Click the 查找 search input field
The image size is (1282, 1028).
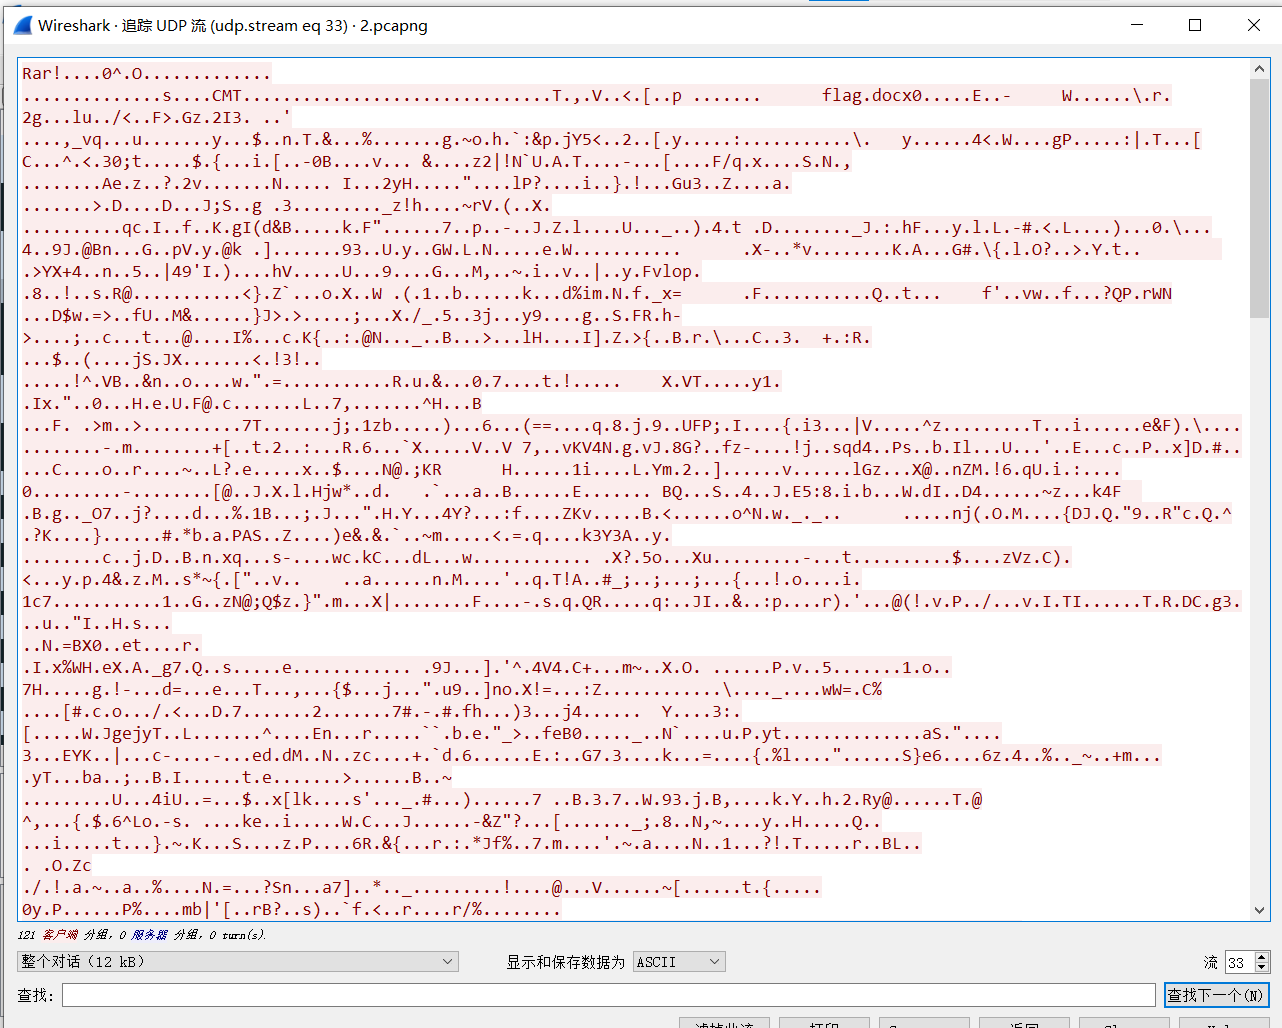tap(608, 995)
